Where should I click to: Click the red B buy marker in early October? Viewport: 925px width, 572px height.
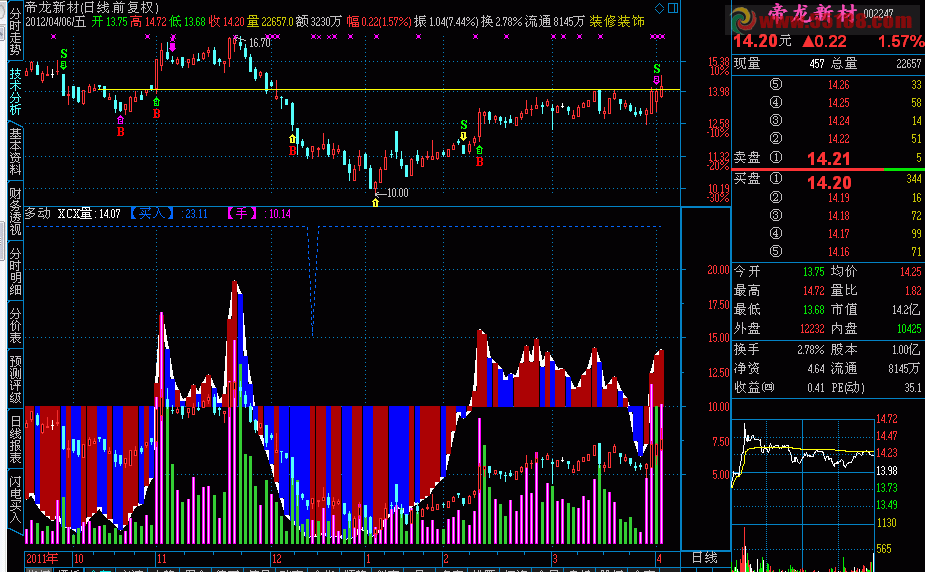coord(120,132)
